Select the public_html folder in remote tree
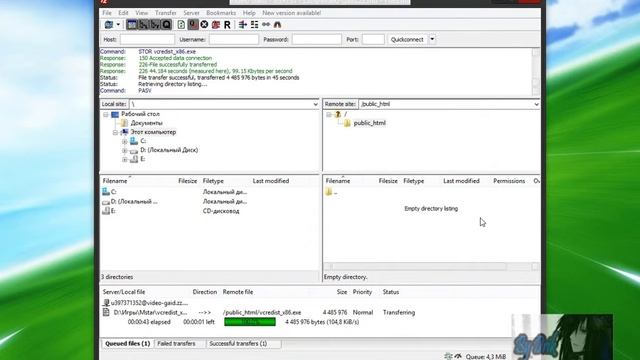The height and width of the screenshot is (360, 640). click(x=369, y=123)
